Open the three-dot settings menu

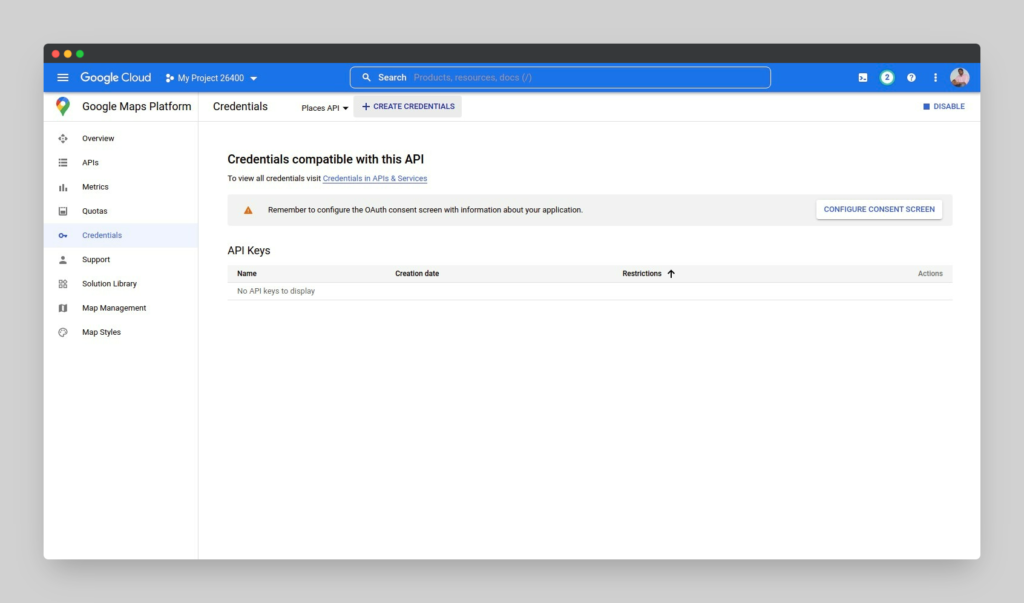coord(935,78)
